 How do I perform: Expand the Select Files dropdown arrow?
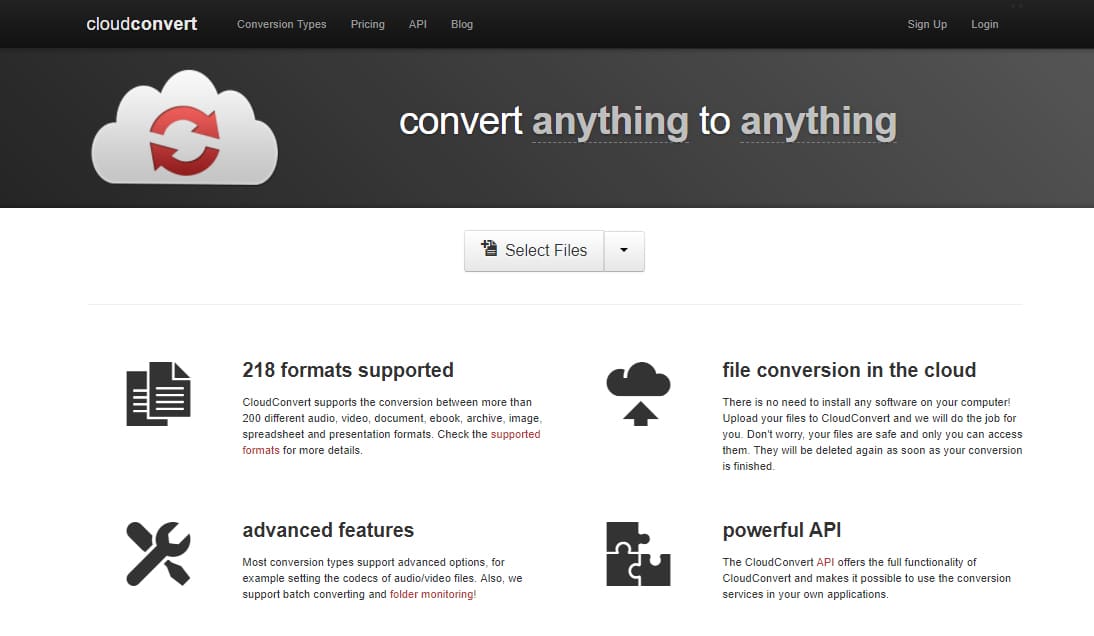click(624, 250)
